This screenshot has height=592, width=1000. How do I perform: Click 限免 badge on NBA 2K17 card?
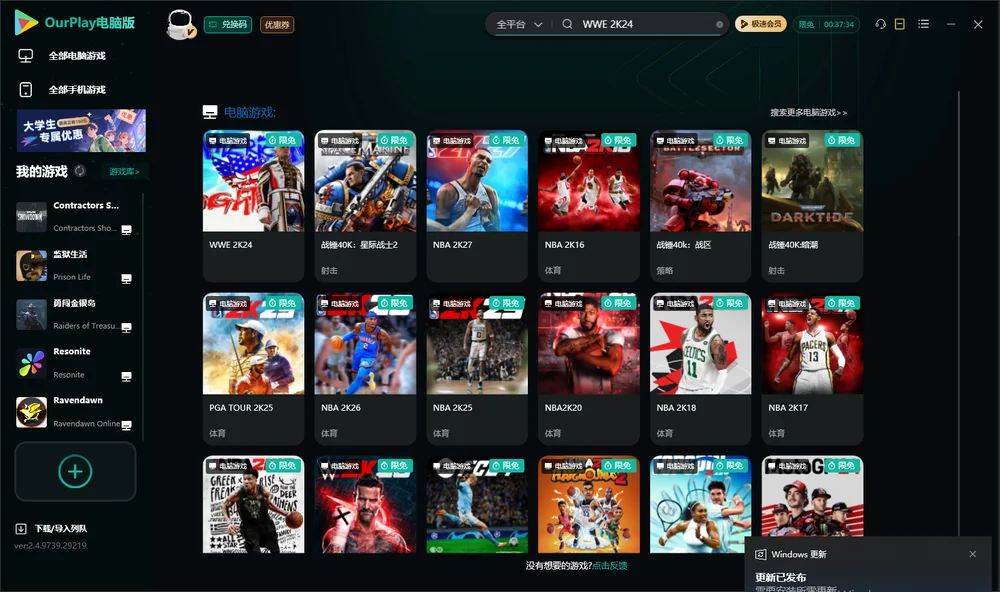(x=842, y=303)
